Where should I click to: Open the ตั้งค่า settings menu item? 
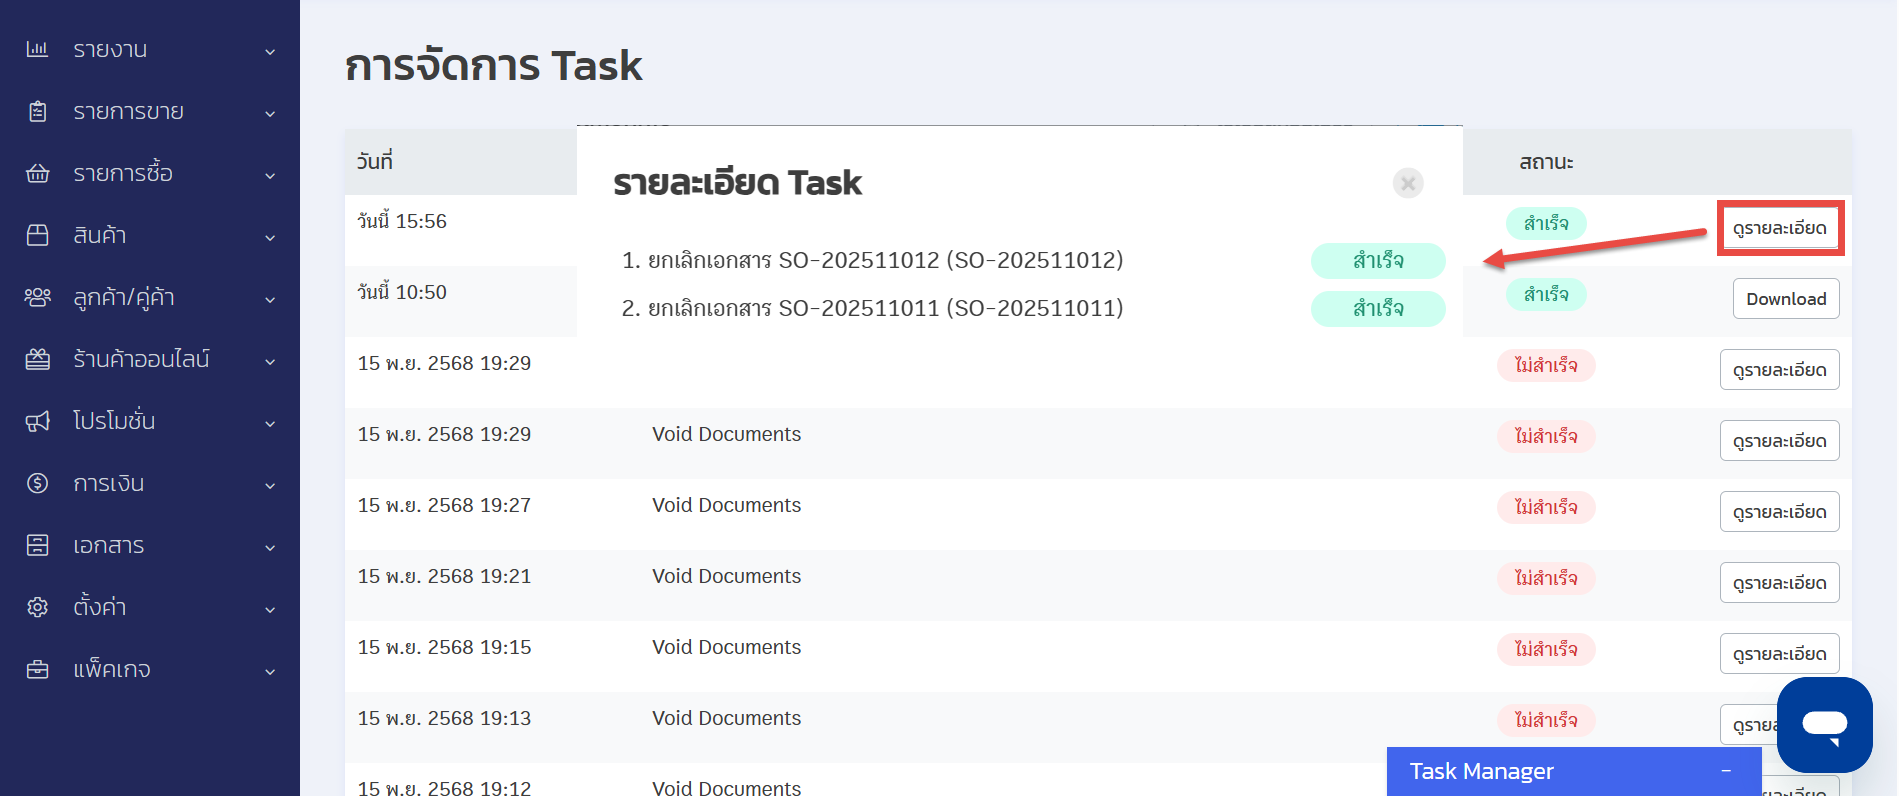pos(99,607)
